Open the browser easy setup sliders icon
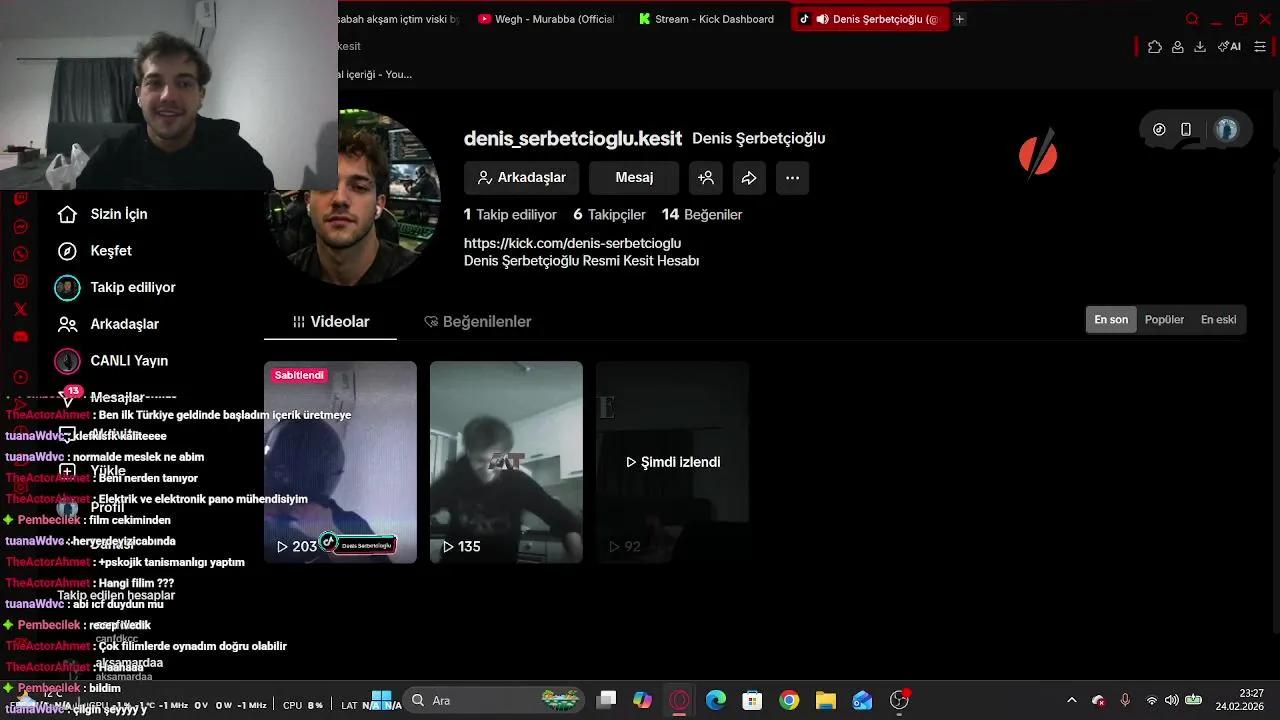 click(x=1260, y=46)
